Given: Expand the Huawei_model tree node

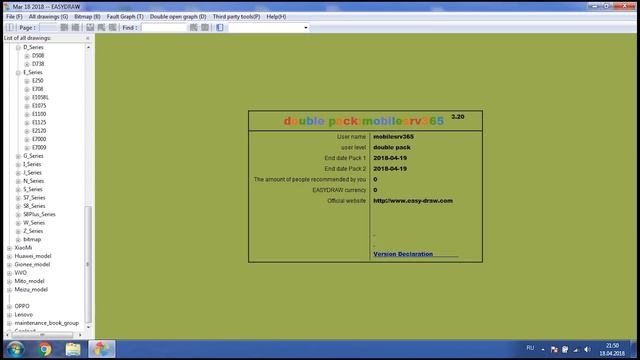Looking at the screenshot, I should pos(9,256).
